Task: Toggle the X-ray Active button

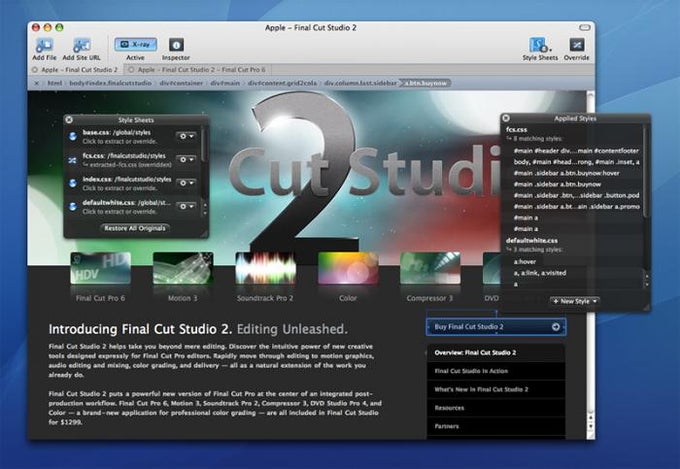Action: (x=136, y=44)
